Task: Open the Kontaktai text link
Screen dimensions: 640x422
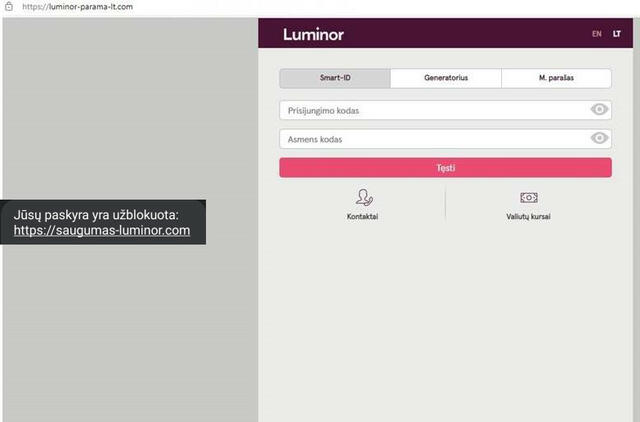Action: tap(362, 216)
